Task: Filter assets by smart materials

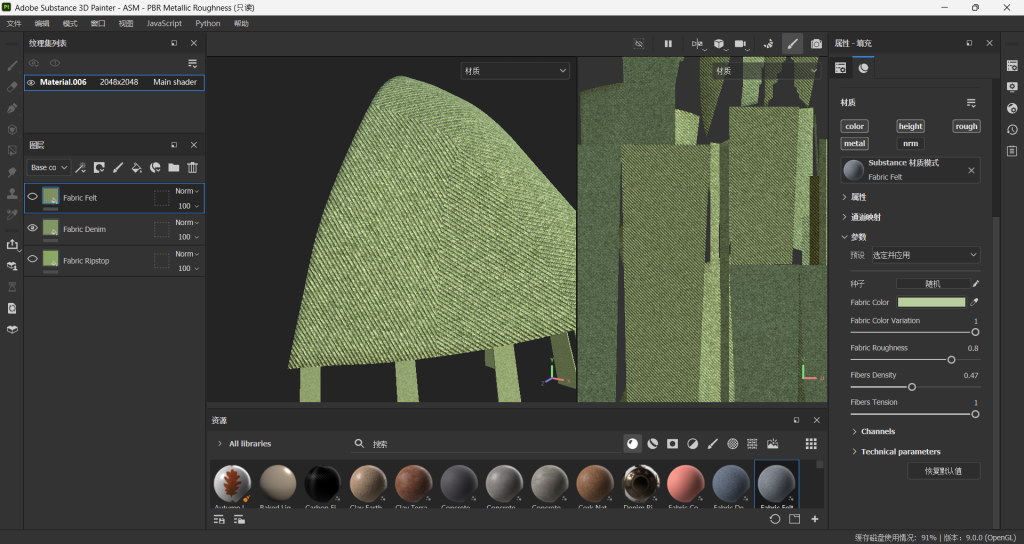Action: (652, 444)
